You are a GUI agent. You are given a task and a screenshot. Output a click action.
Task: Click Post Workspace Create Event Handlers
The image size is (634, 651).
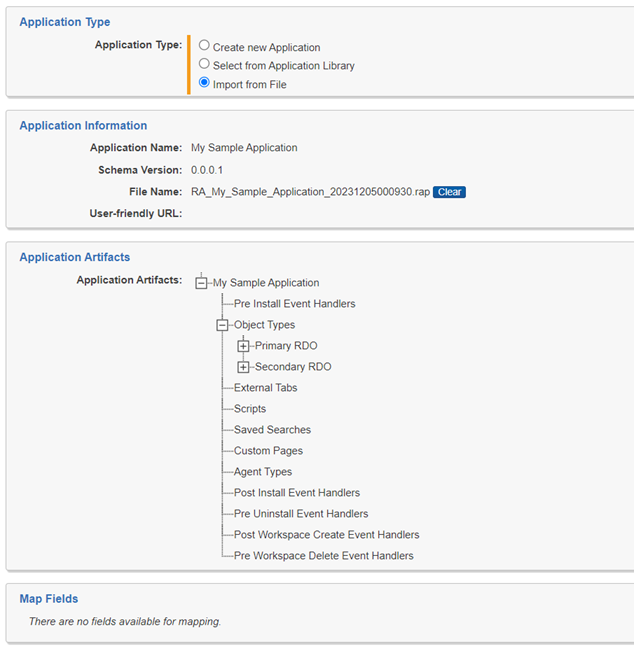pyautogui.click(x=326, y=535)
